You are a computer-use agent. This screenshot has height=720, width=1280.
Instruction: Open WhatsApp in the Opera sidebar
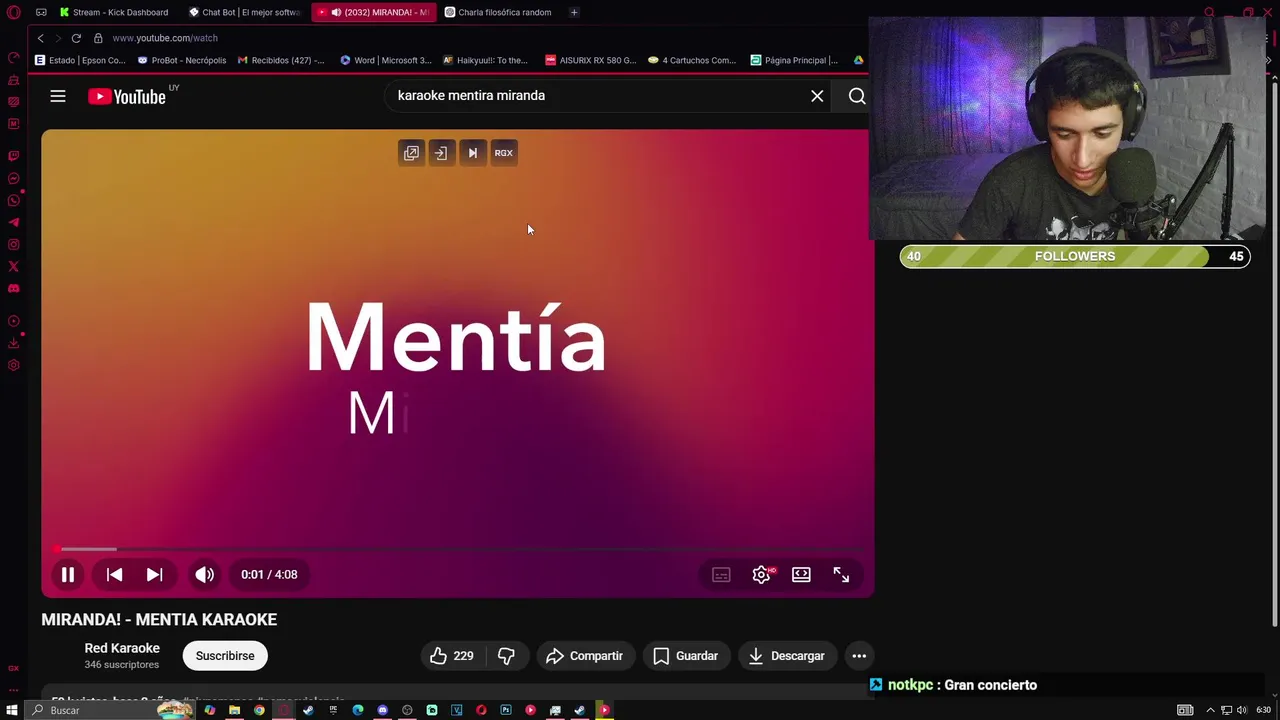click(14, 201)
